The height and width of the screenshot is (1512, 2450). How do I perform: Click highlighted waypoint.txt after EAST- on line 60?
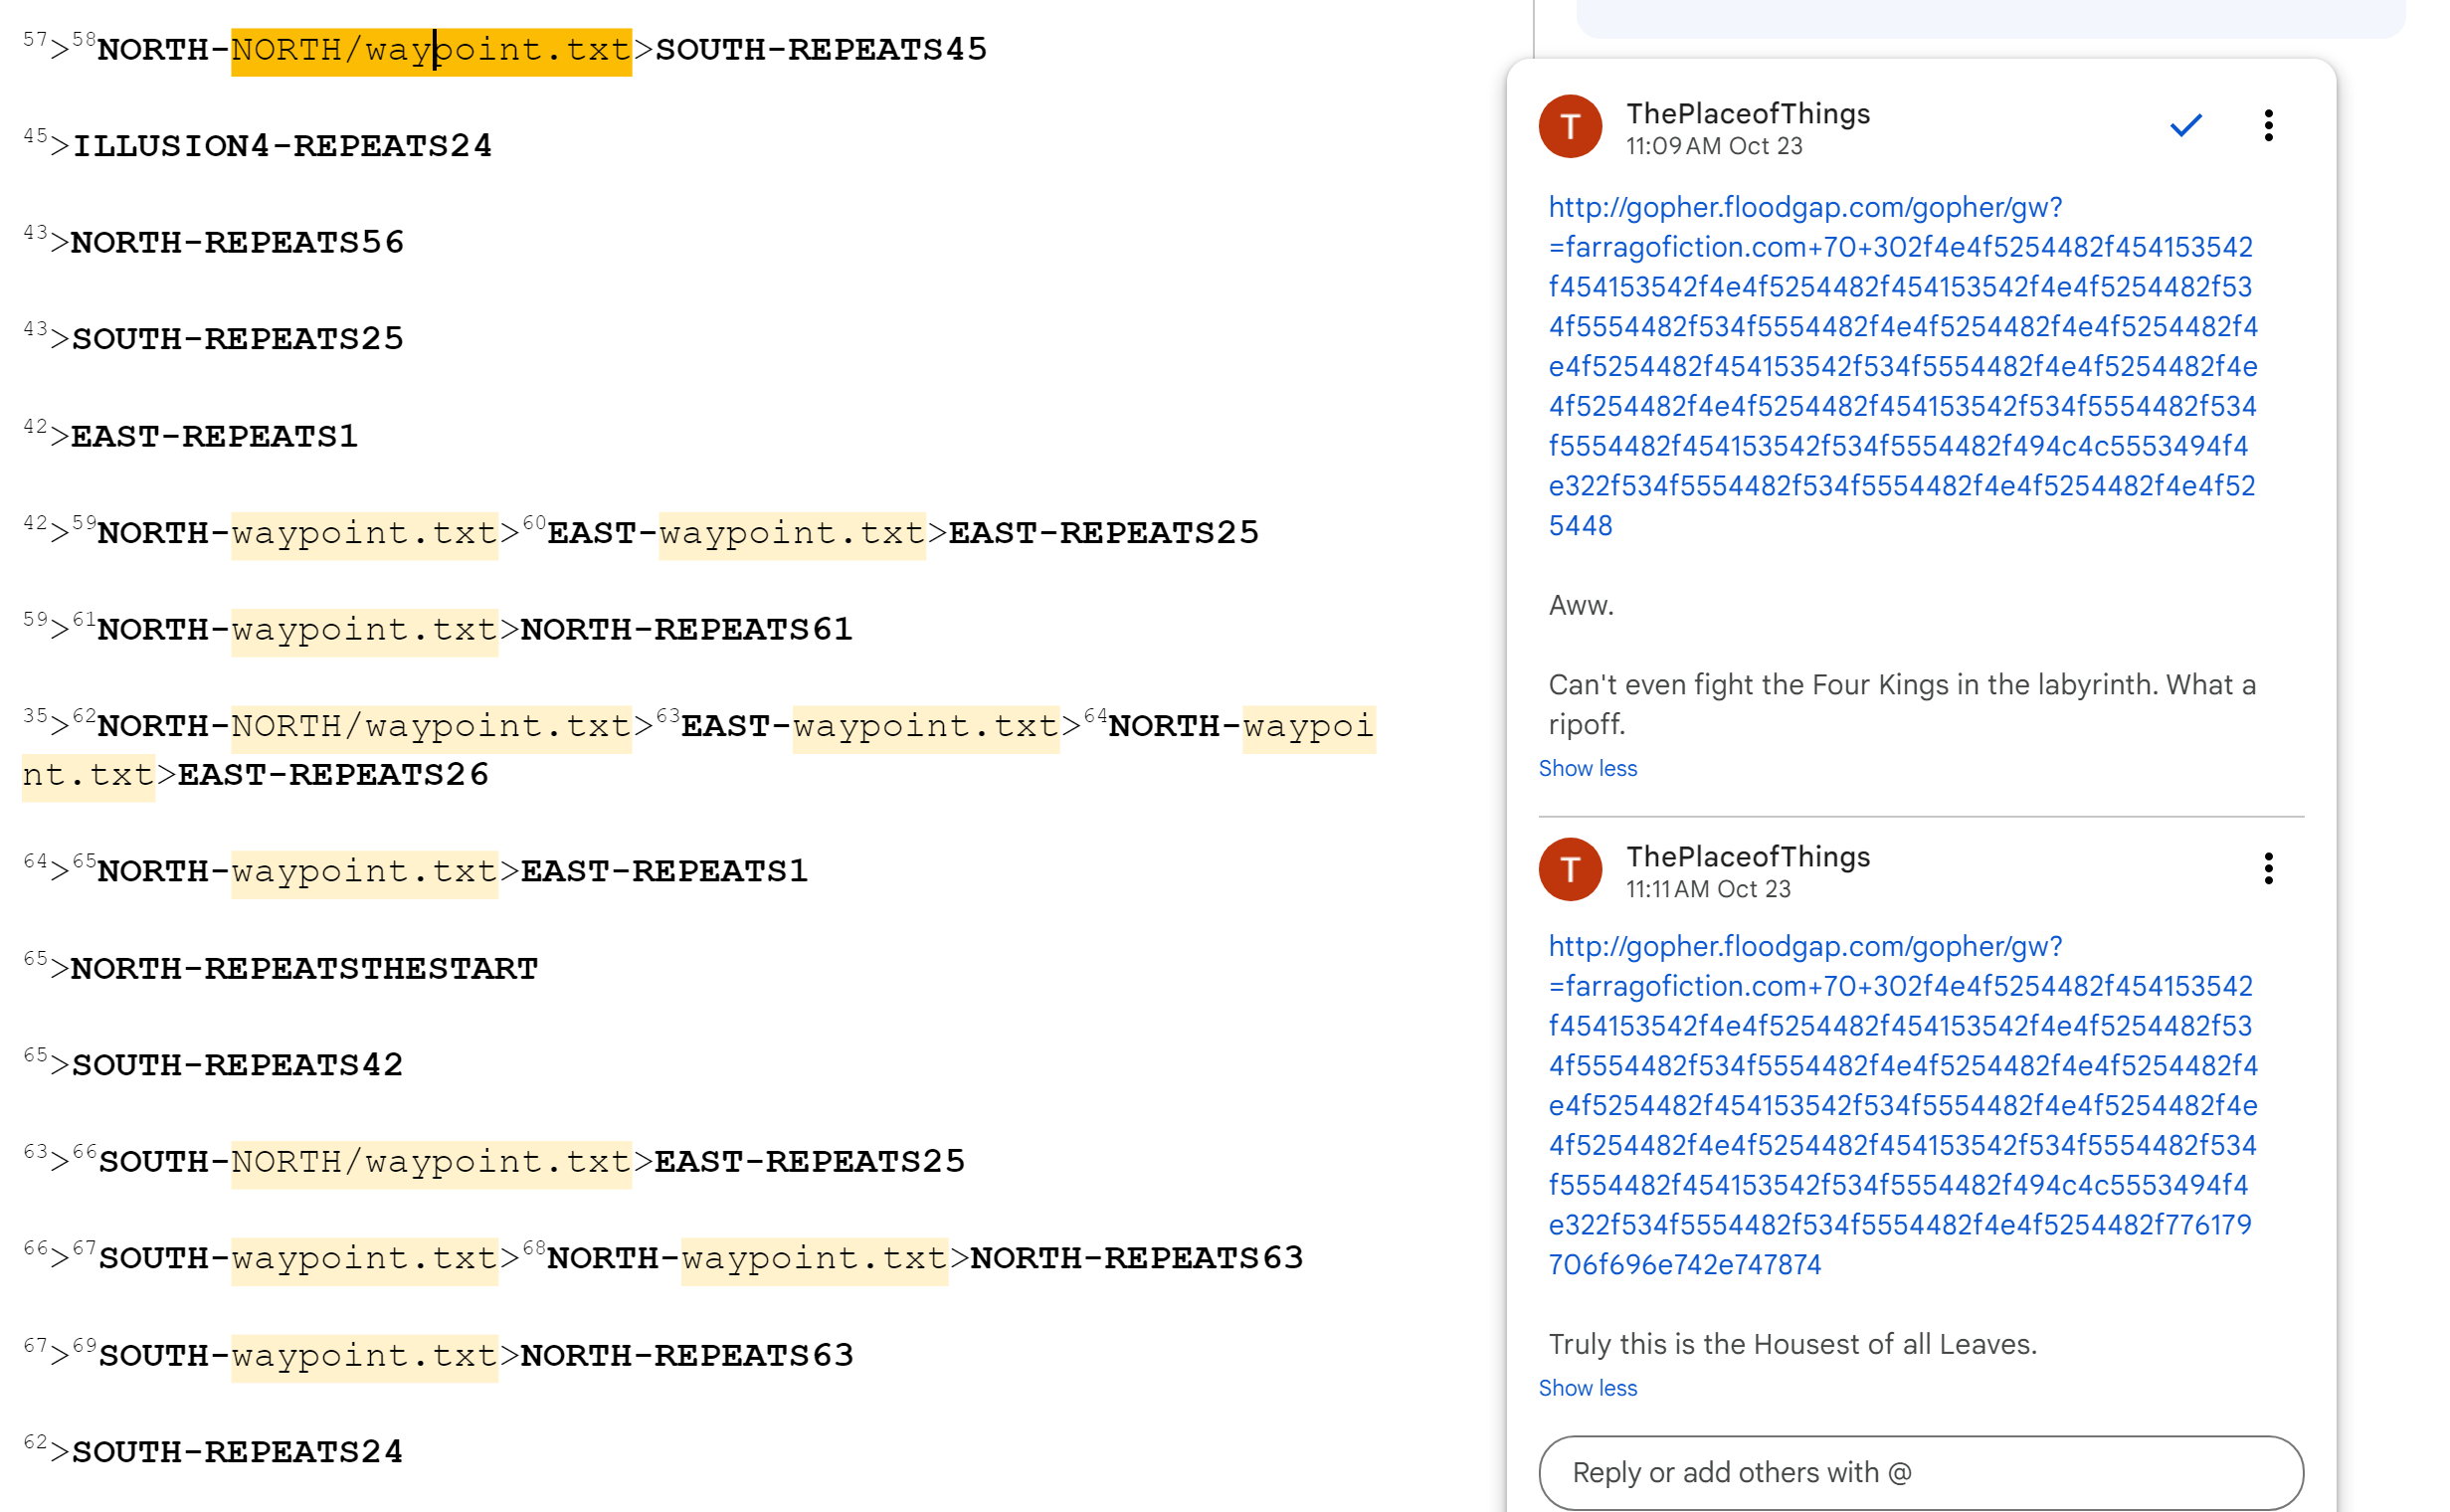(x=791, y=533)
